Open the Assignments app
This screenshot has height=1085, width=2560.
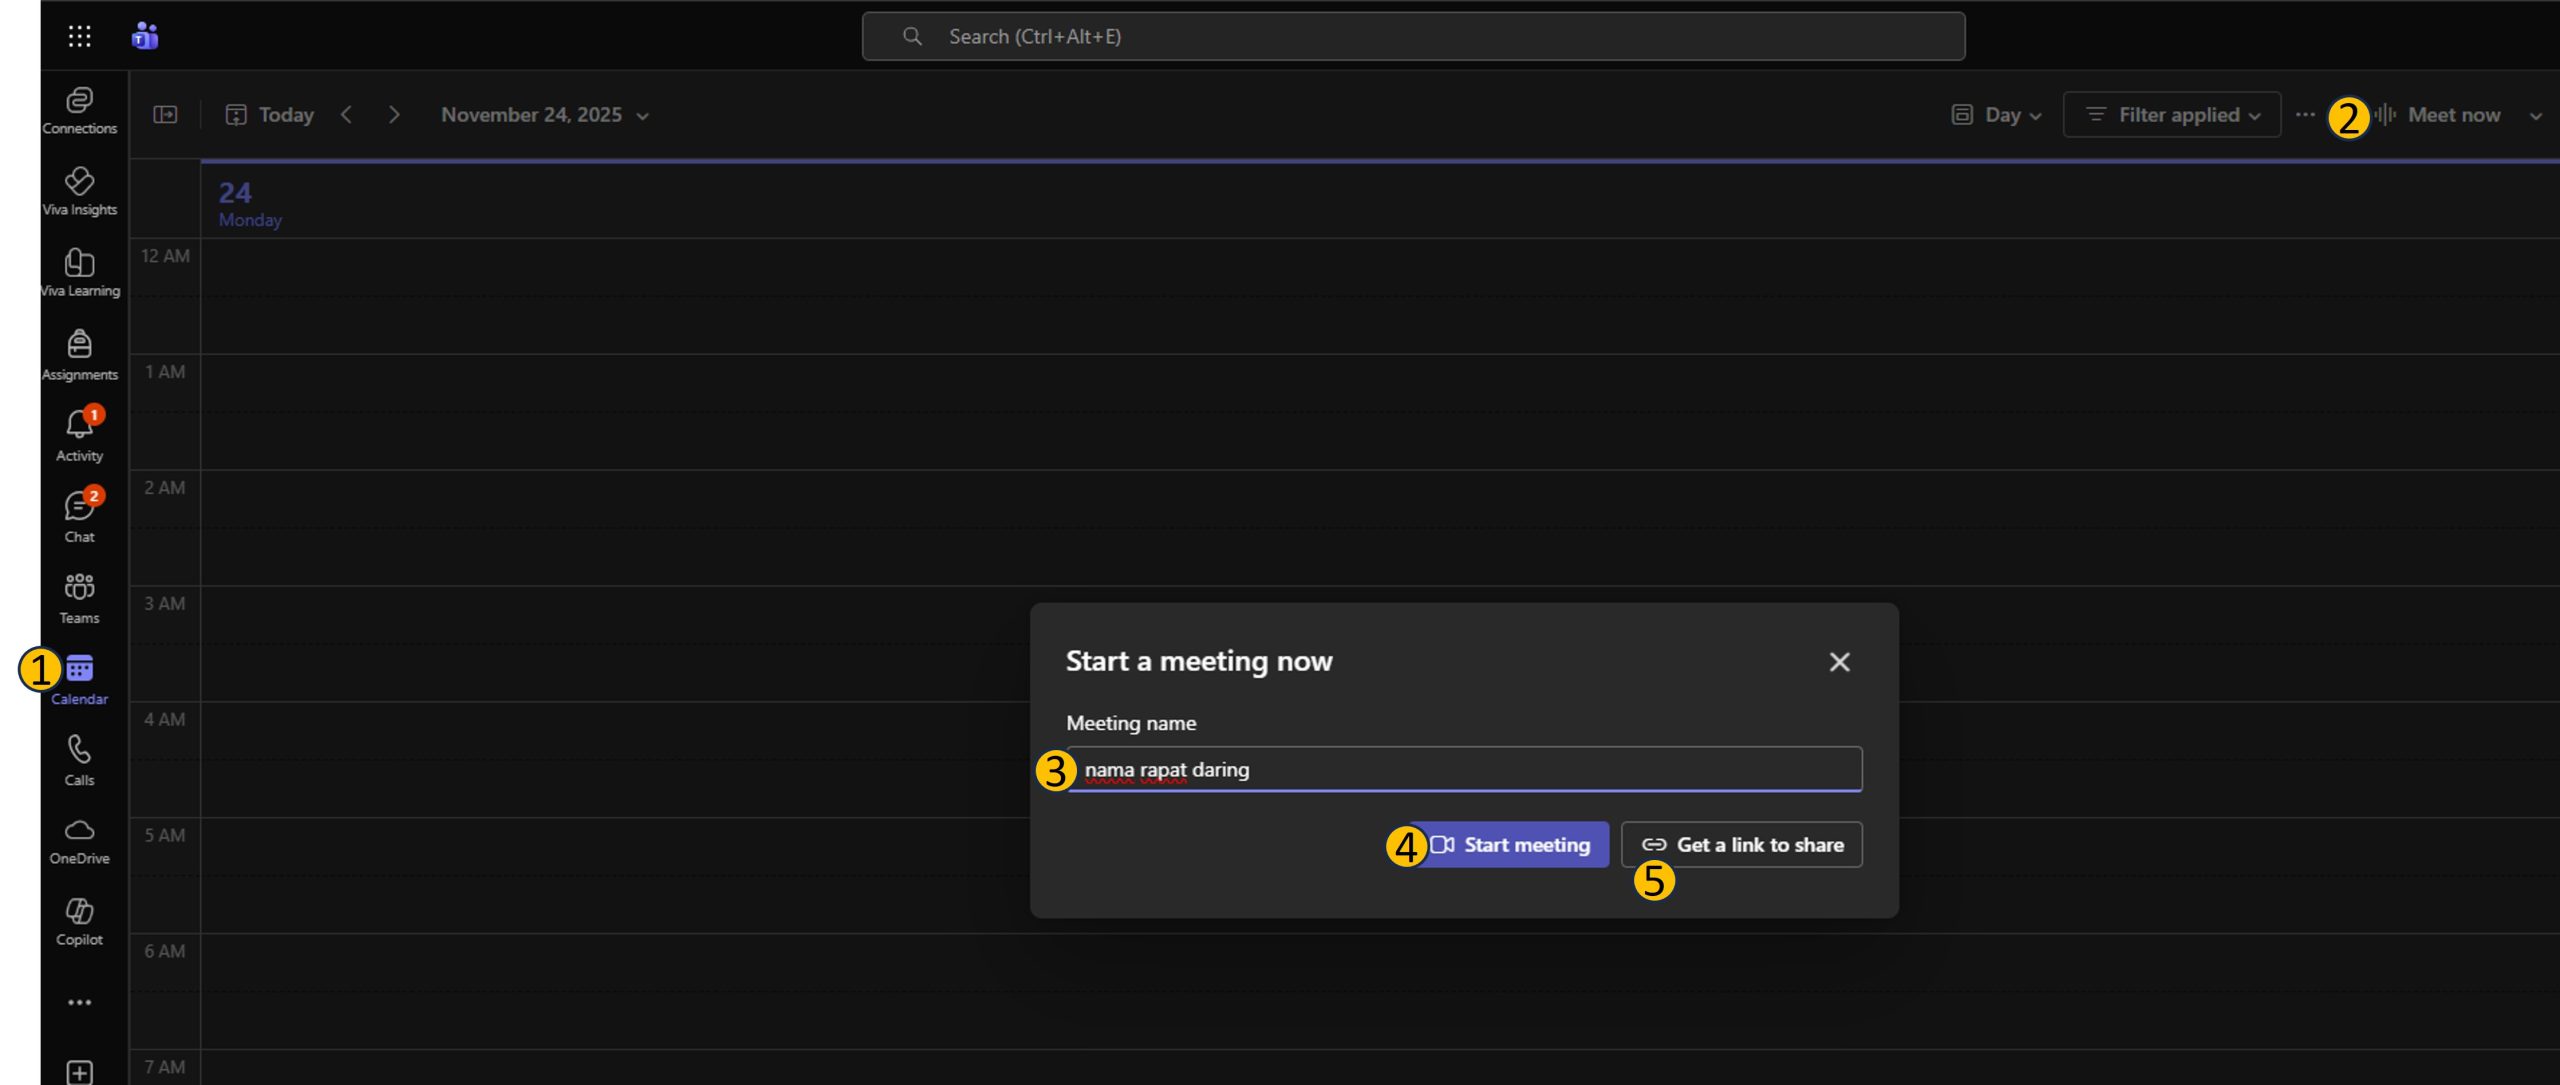[x=79, y=354]
